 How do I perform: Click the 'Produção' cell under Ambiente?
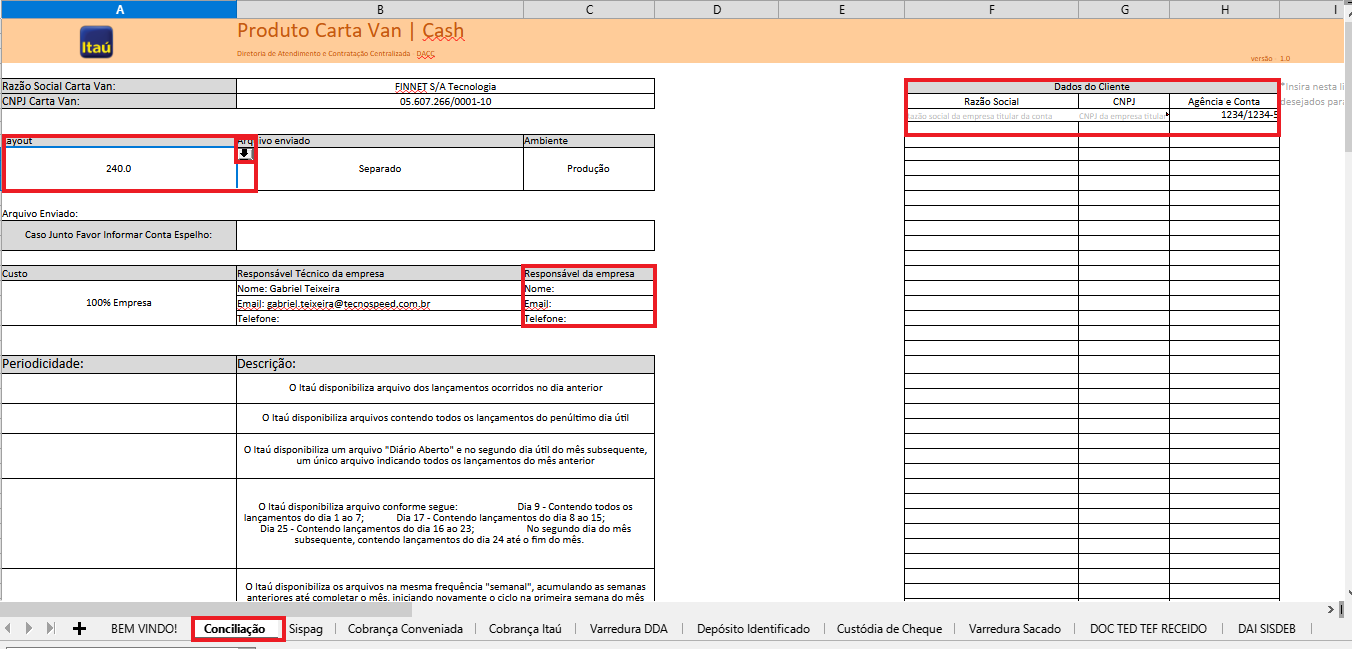589,168
